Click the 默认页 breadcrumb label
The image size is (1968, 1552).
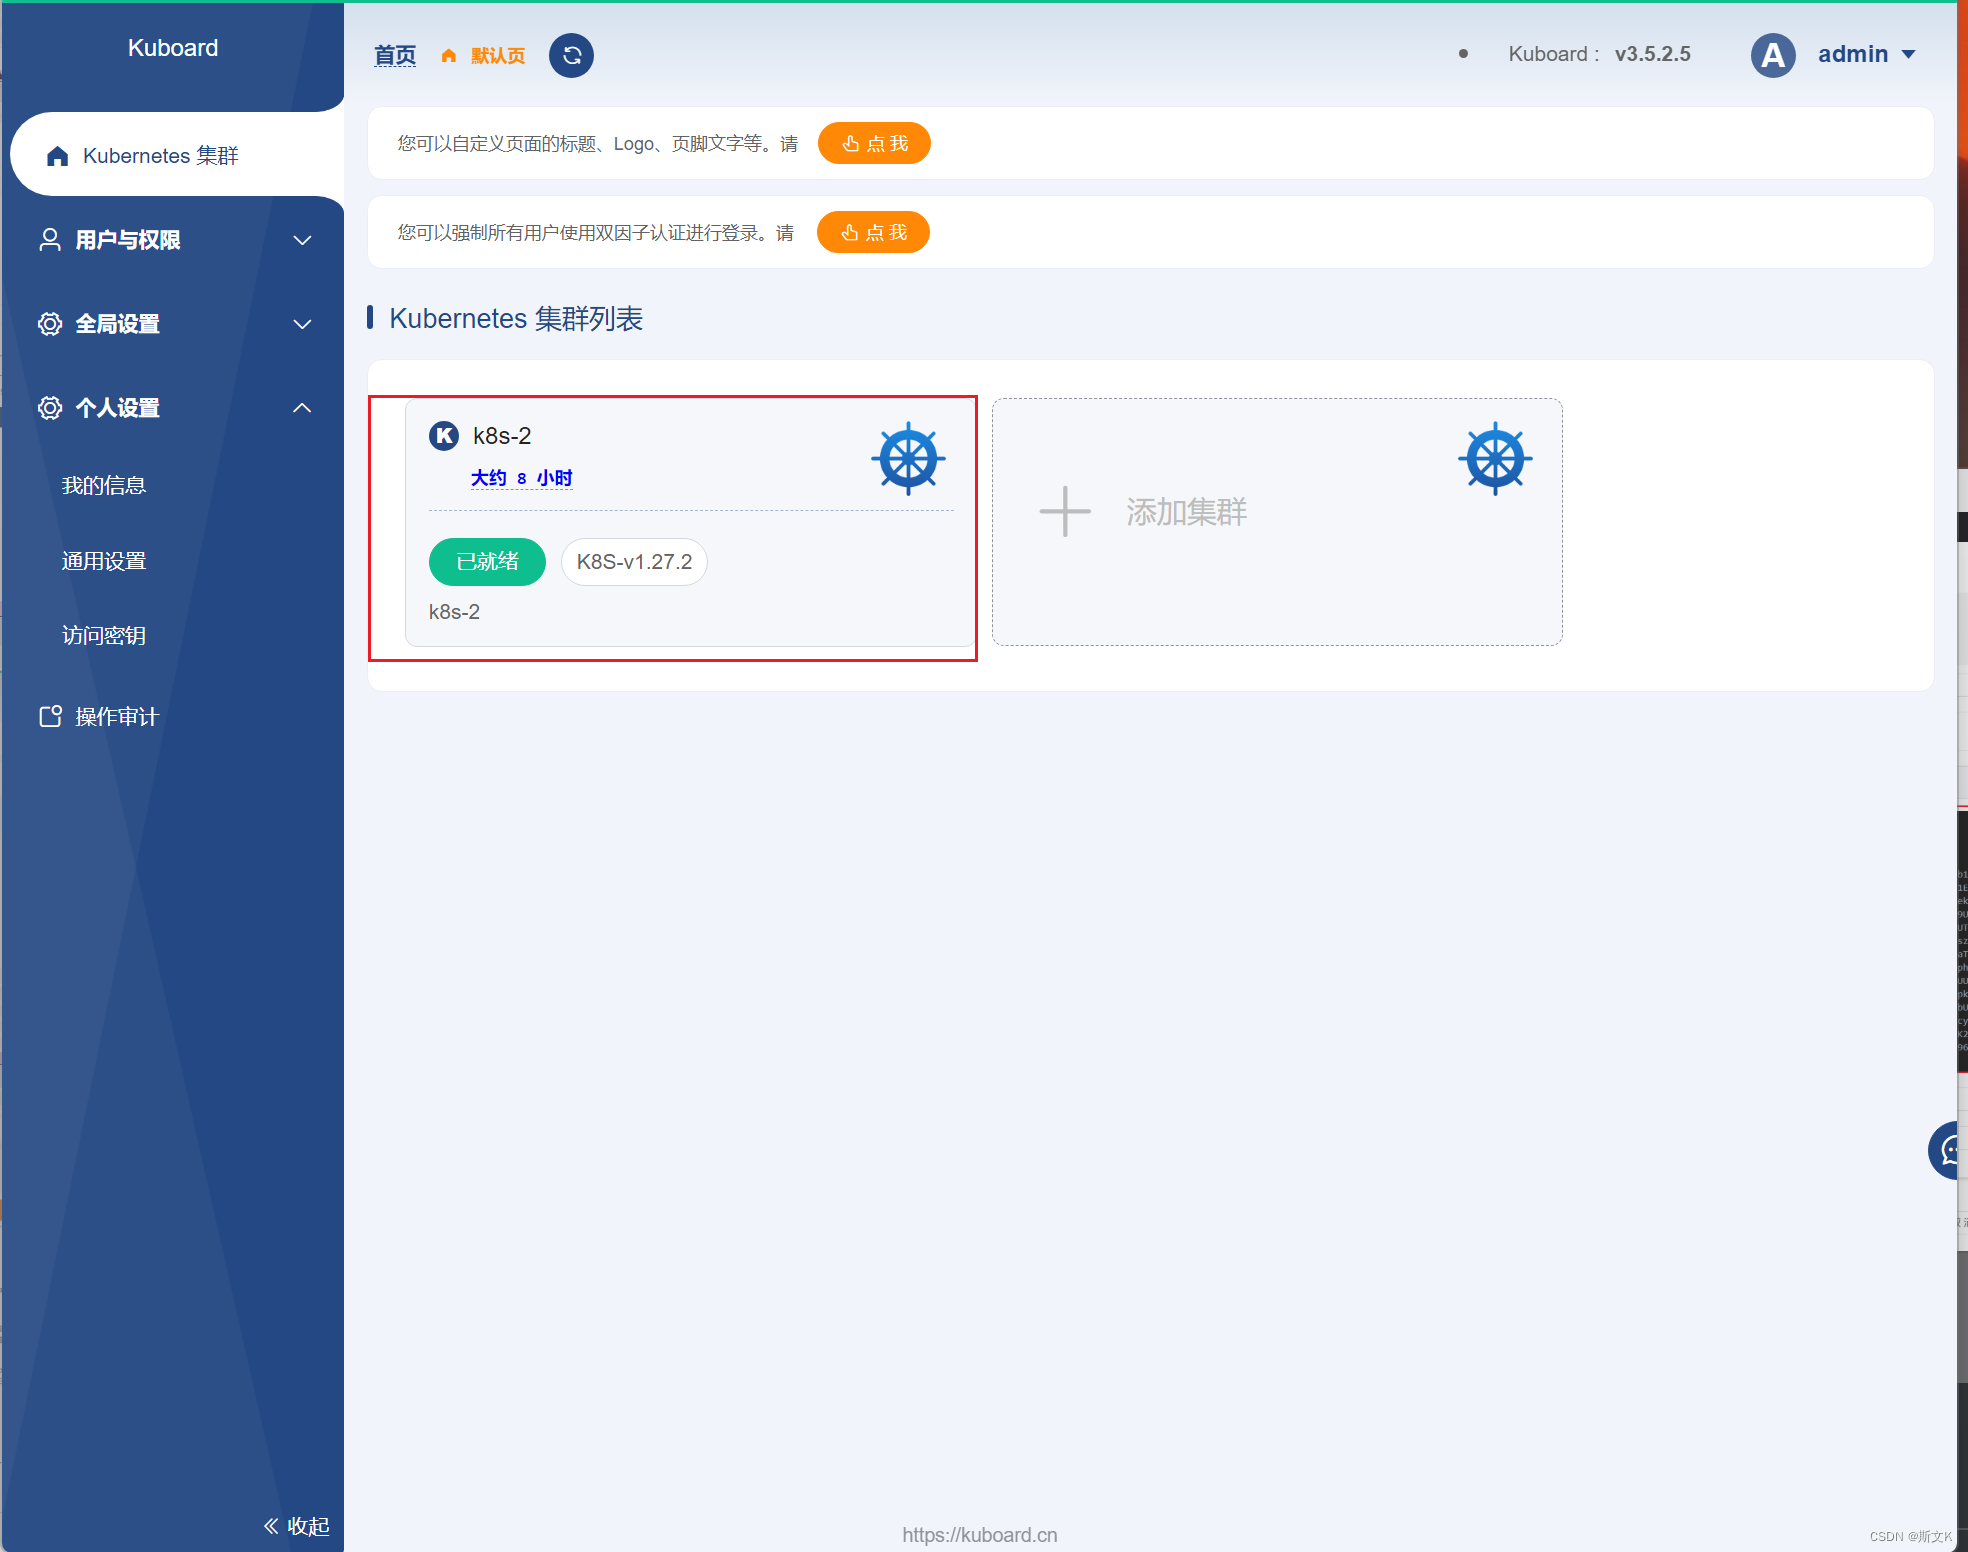pos(498,55)
